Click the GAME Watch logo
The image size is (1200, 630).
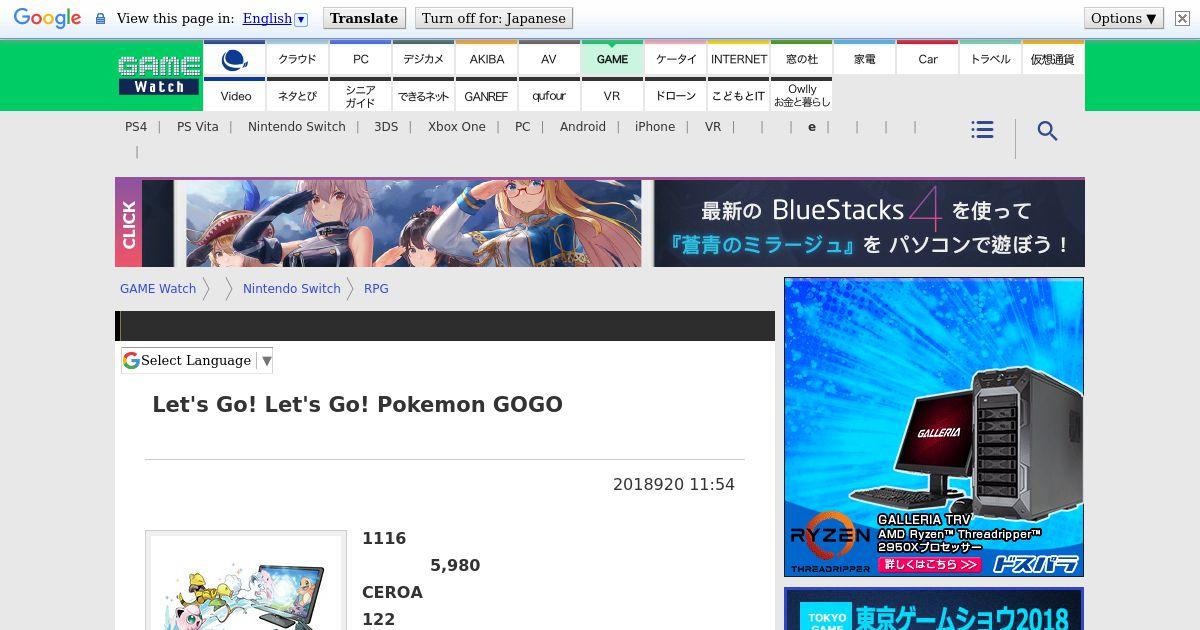click(x=159, y=76)
